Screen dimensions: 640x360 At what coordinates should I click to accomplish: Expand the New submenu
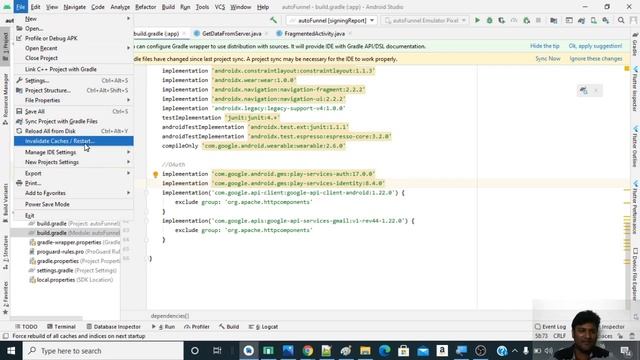coord(73,19)
